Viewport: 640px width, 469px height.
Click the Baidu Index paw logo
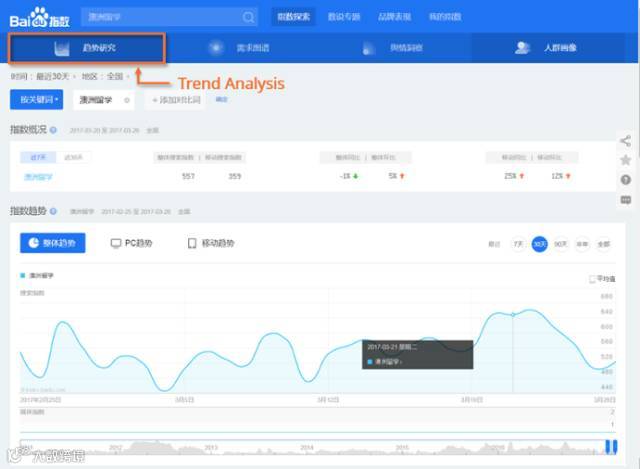click(x=40, y=18)
